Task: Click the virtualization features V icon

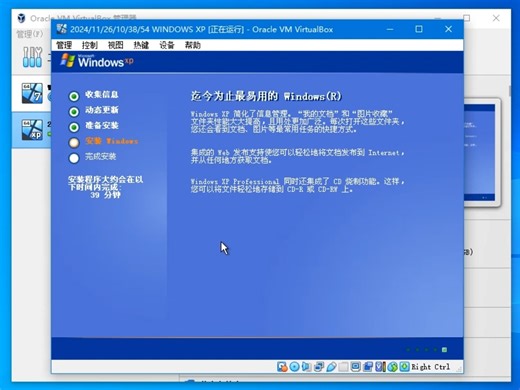Action: tap(380, 367)
